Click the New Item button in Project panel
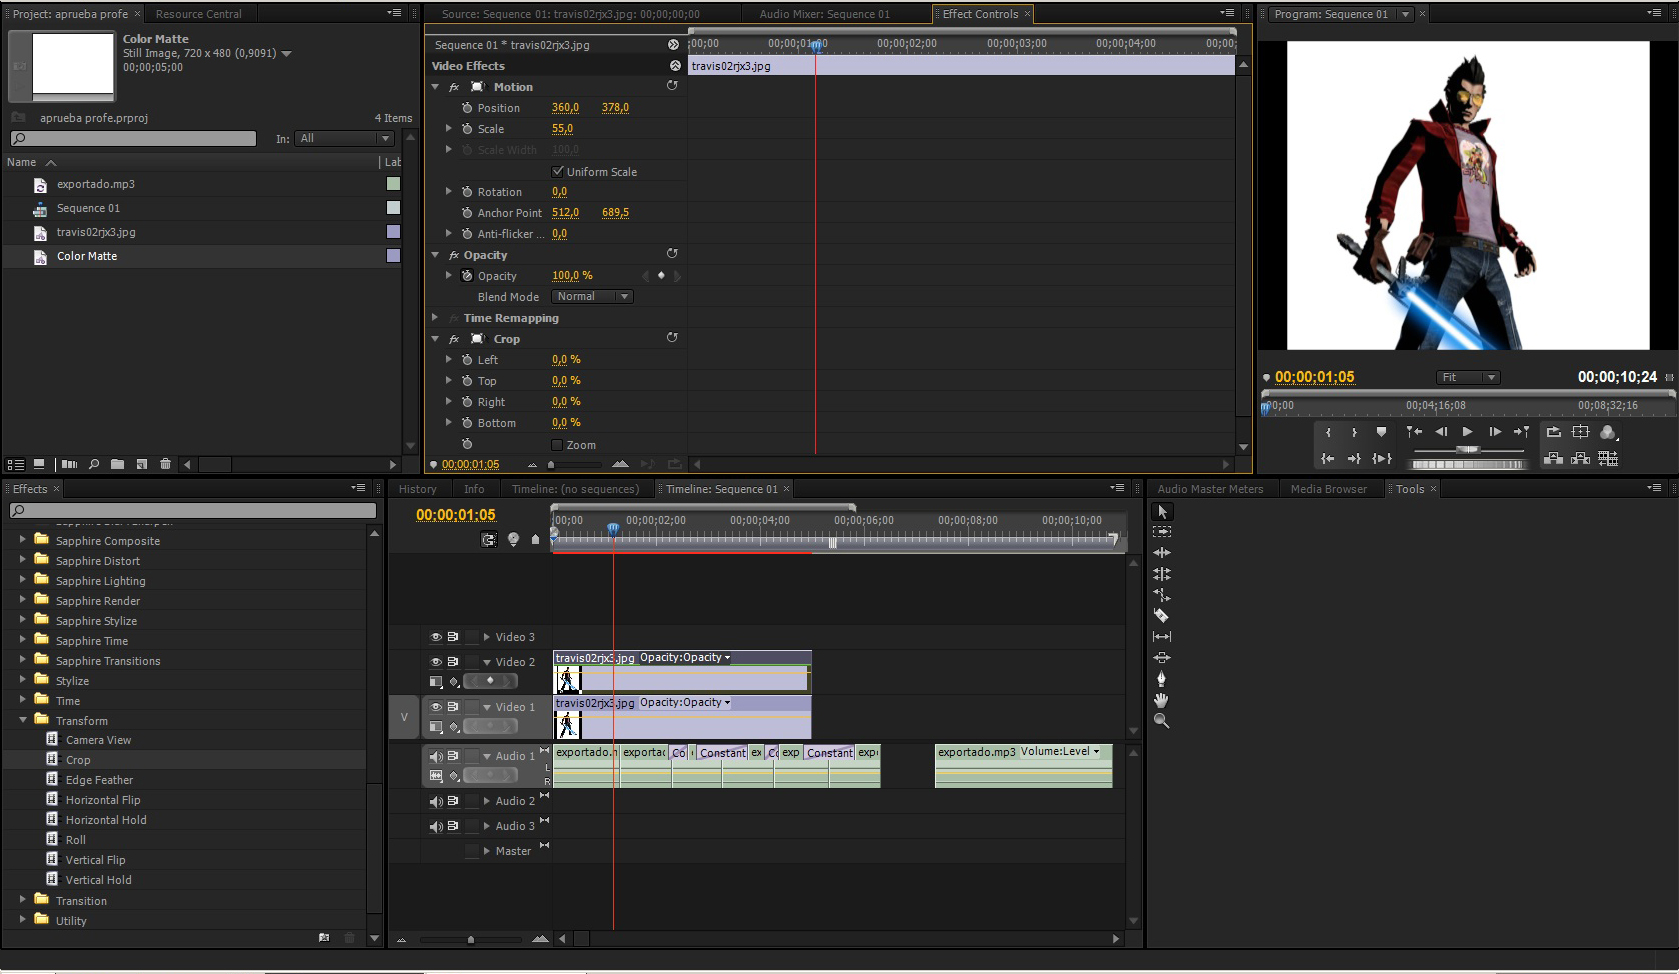 point(142,464)
